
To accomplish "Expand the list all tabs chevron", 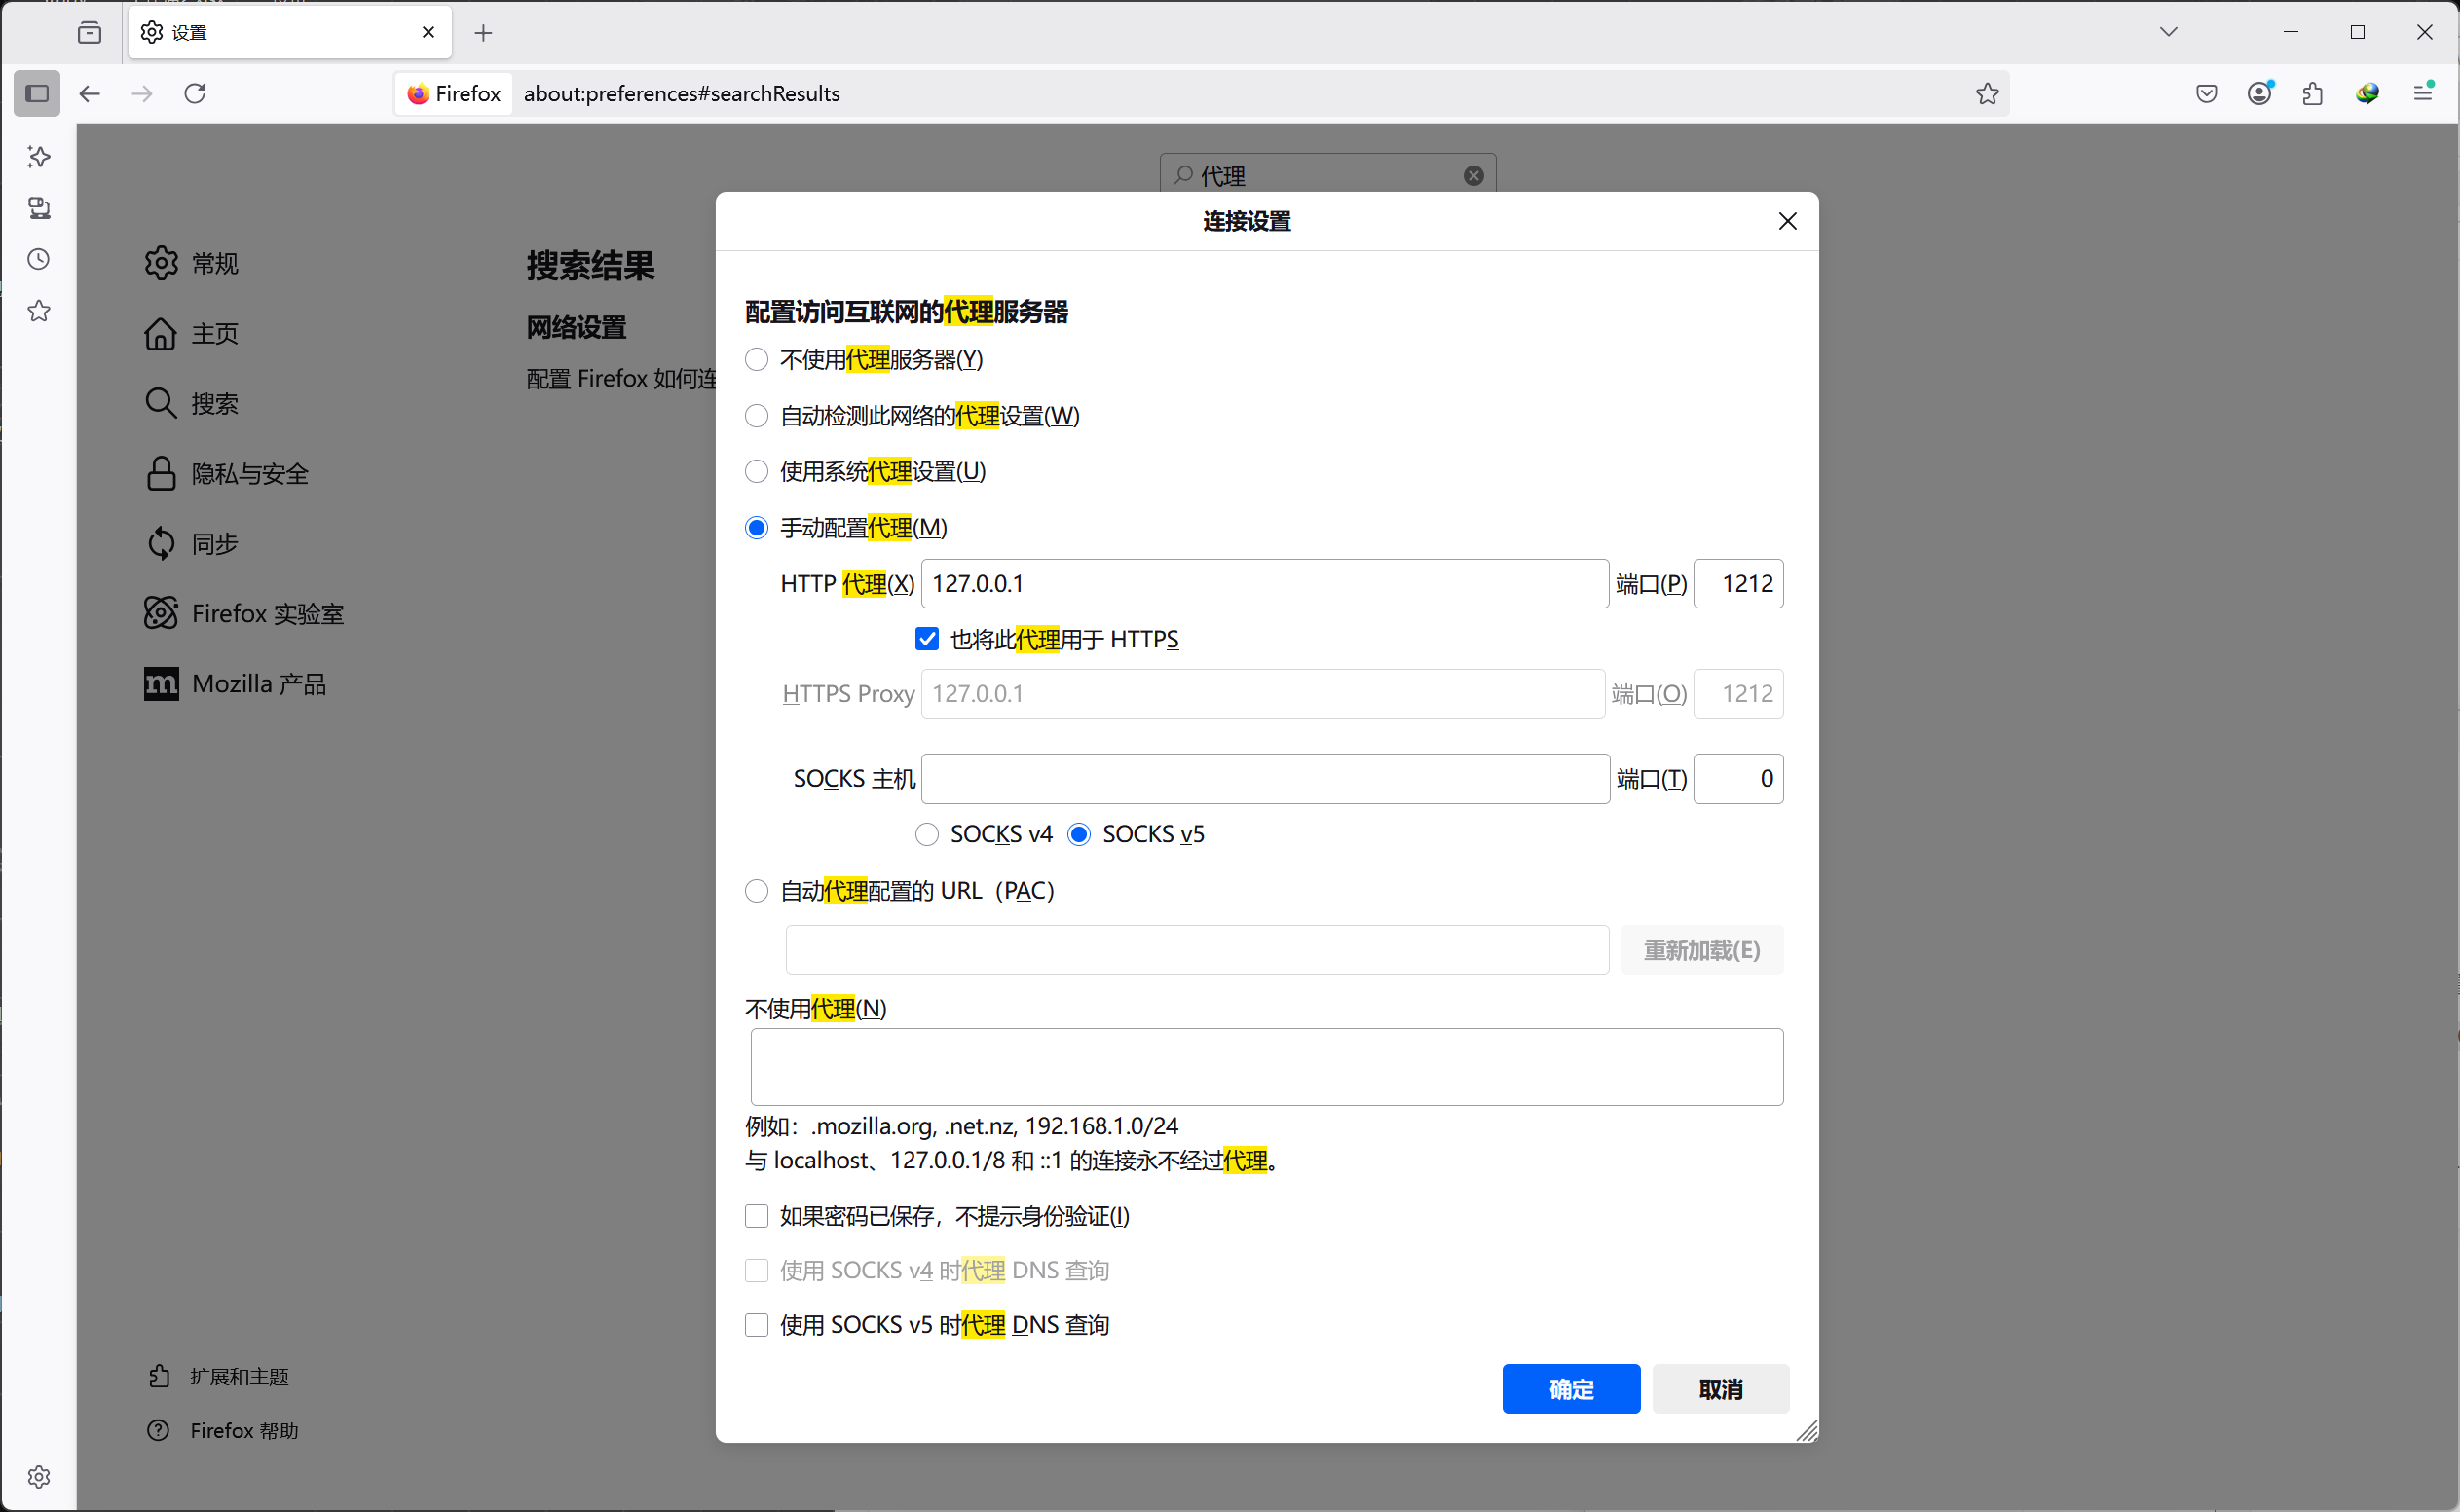I will (x=2168, y=32).
